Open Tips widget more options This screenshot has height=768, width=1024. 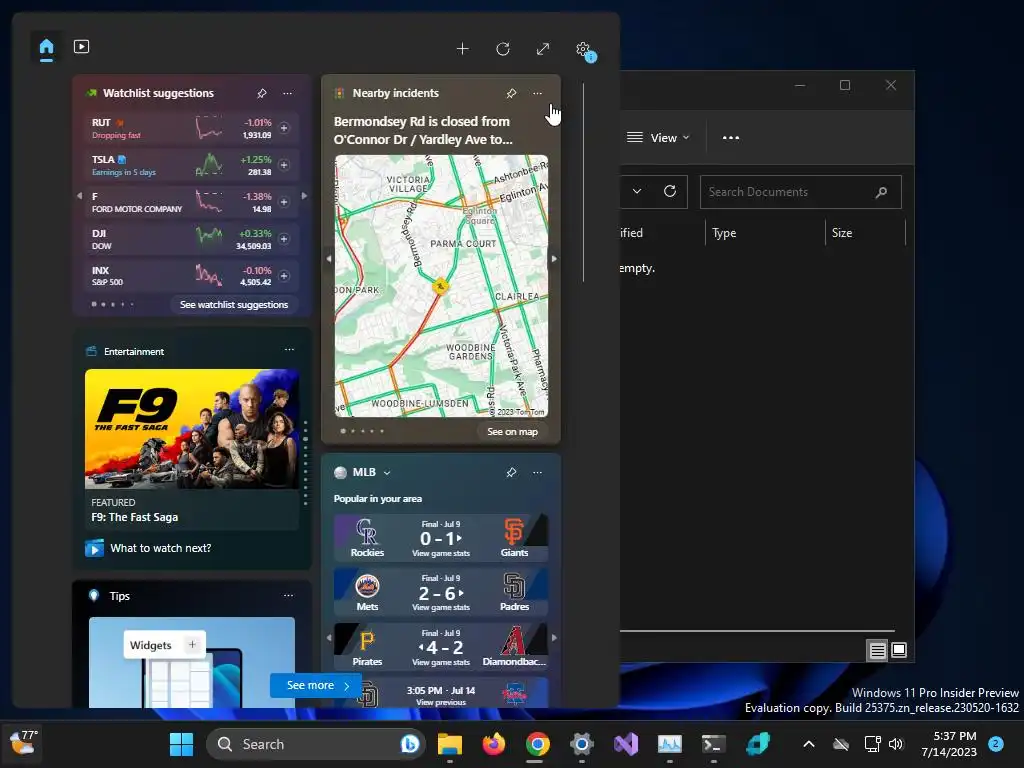(x=289, y=596)
